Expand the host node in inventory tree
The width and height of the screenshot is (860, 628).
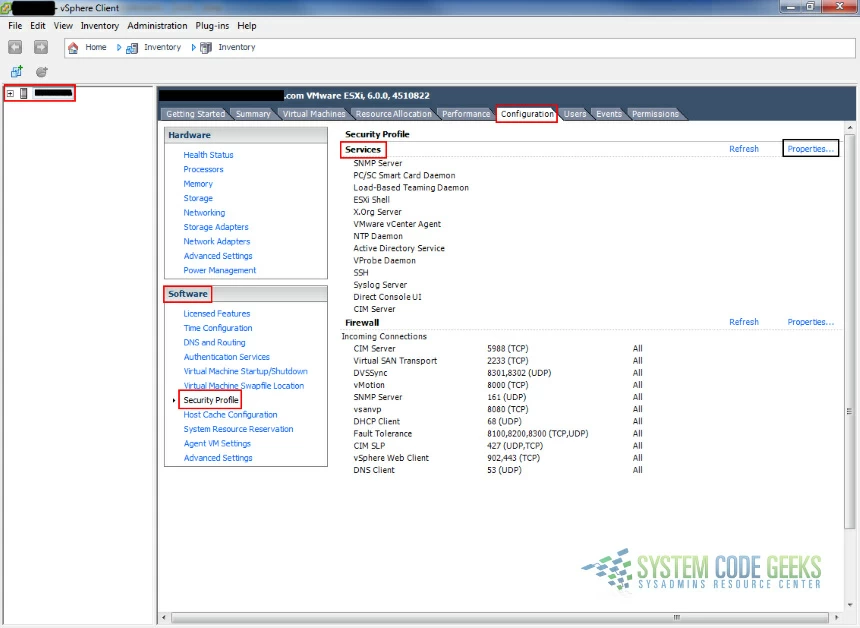point(10,93)
